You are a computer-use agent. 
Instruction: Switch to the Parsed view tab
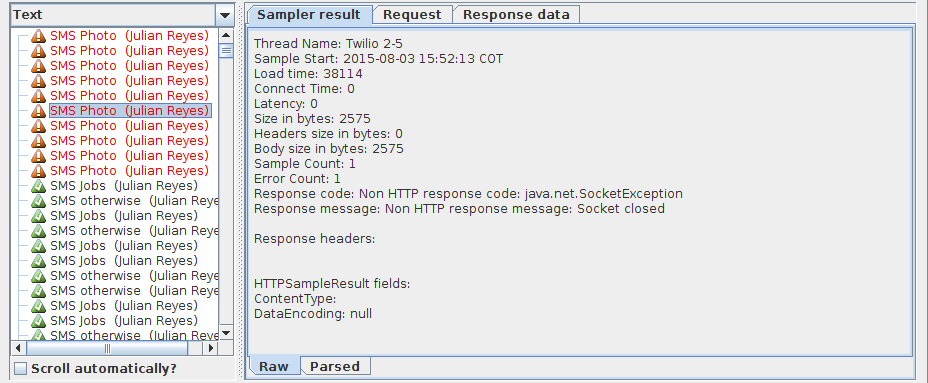tap(335, 366)
